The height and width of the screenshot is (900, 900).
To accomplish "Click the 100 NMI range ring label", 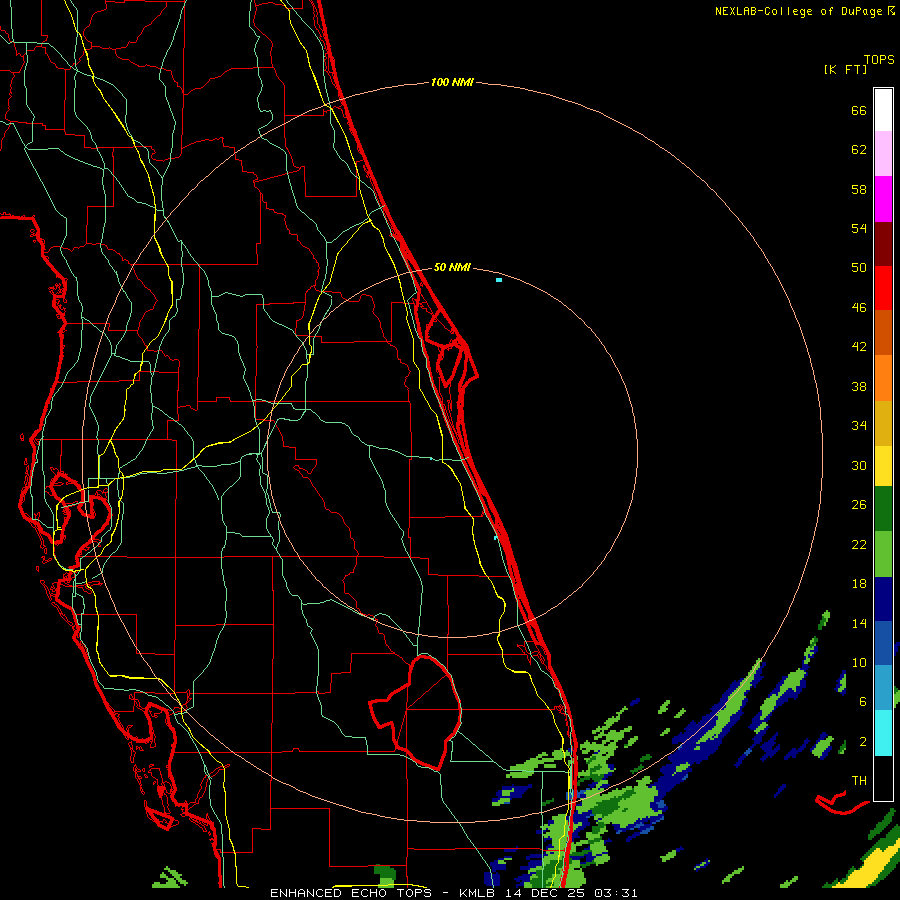I will (452, 82).
